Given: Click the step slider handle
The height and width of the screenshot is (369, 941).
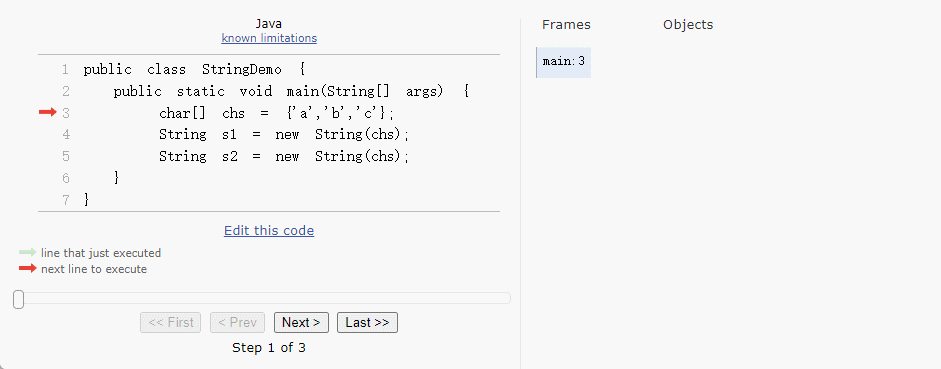Looking at the screenshot, I should pos(19,299).
